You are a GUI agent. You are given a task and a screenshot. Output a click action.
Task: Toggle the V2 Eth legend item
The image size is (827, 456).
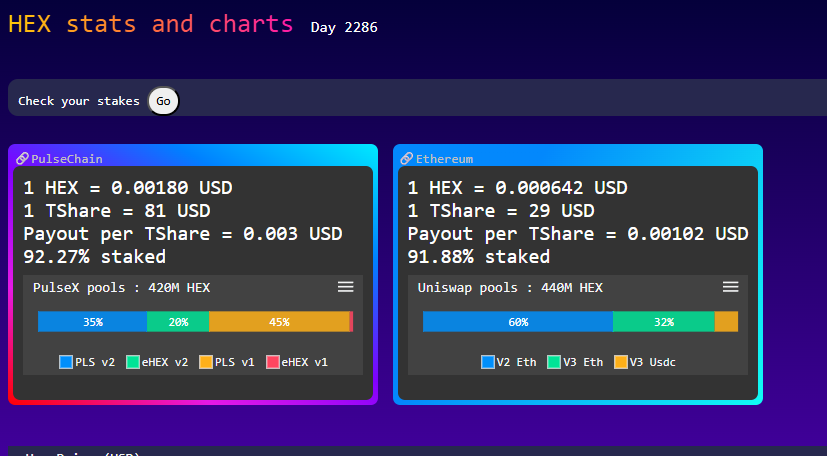[509, 362]
